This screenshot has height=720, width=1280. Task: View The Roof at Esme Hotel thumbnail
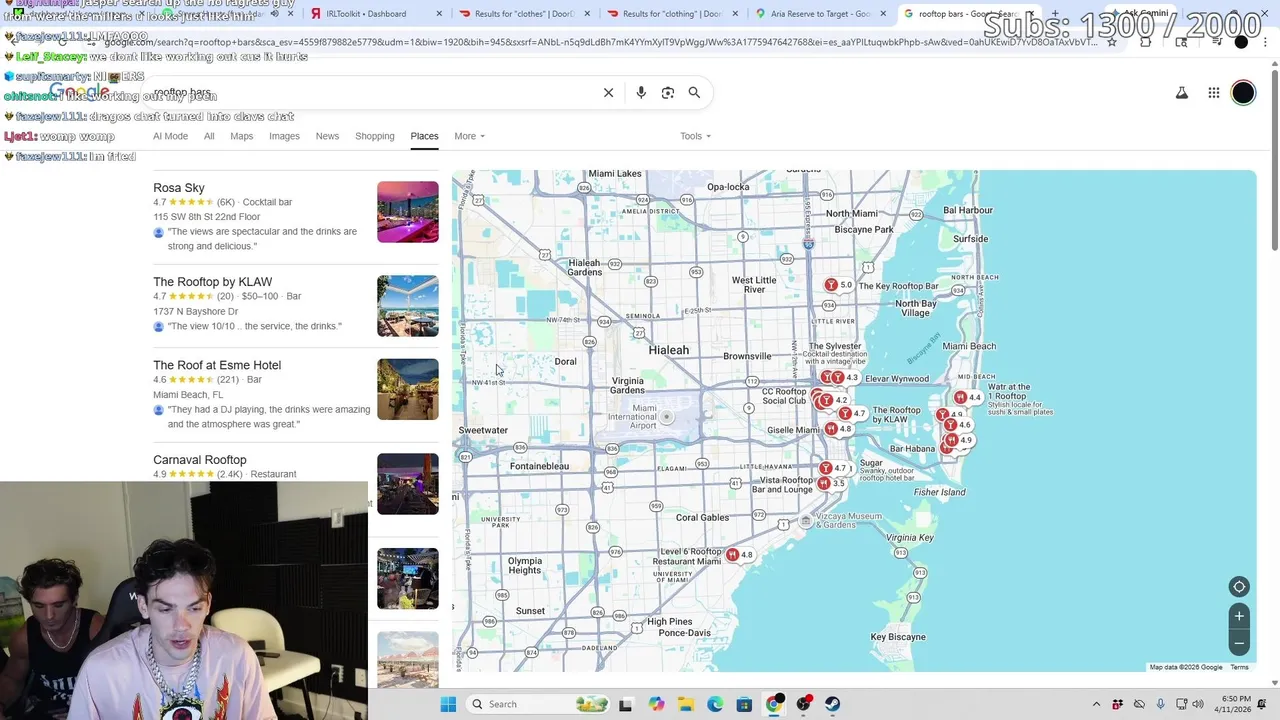click(x=408, y=389)
